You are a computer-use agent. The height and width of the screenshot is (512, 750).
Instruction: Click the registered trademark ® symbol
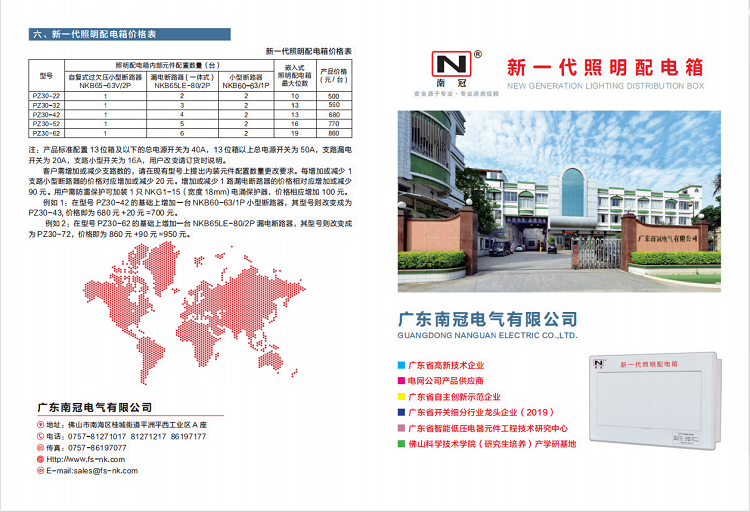tap(477, 53)
